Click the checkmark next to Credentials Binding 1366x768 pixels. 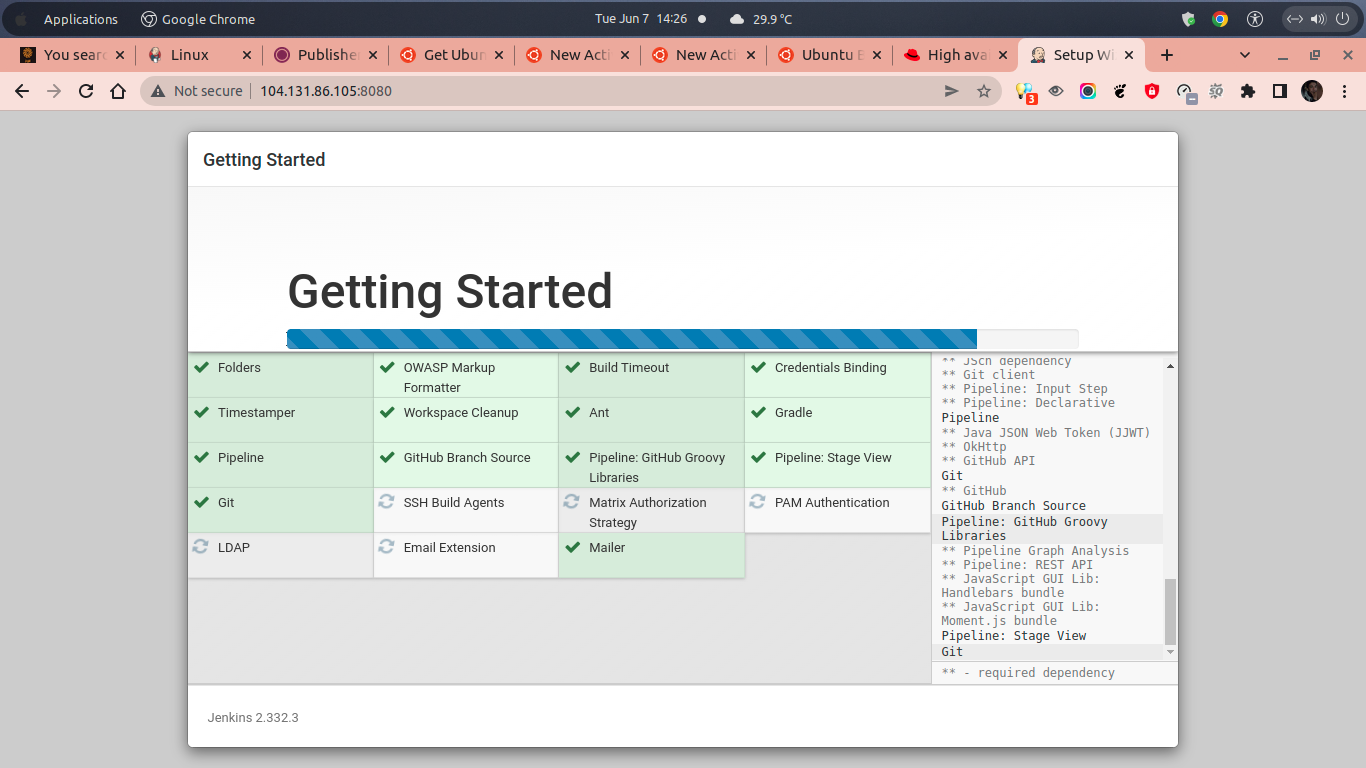(x=758, y=368)
